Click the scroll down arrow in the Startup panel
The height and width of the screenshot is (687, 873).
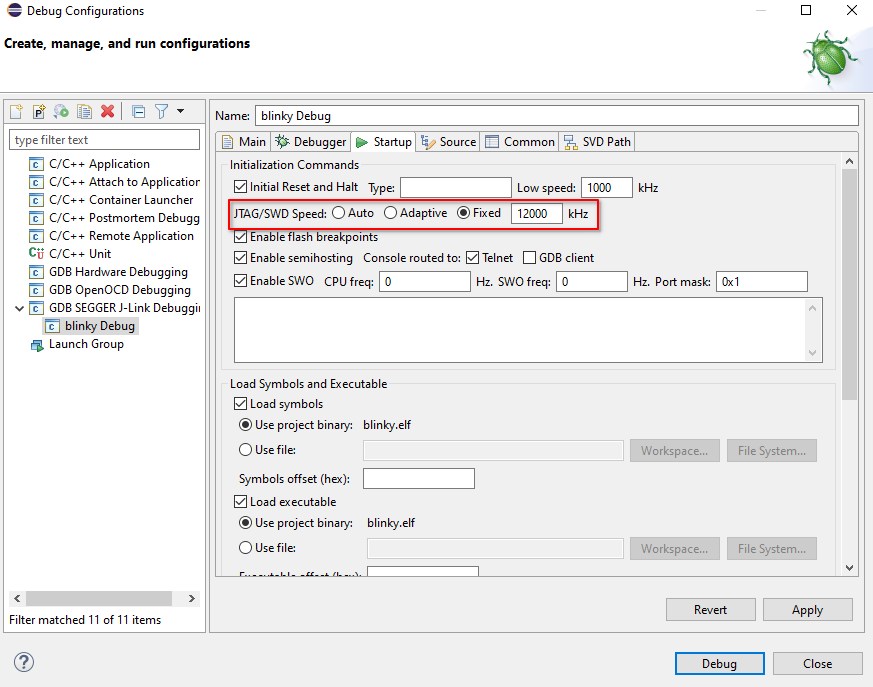click(x=849, y=567)
